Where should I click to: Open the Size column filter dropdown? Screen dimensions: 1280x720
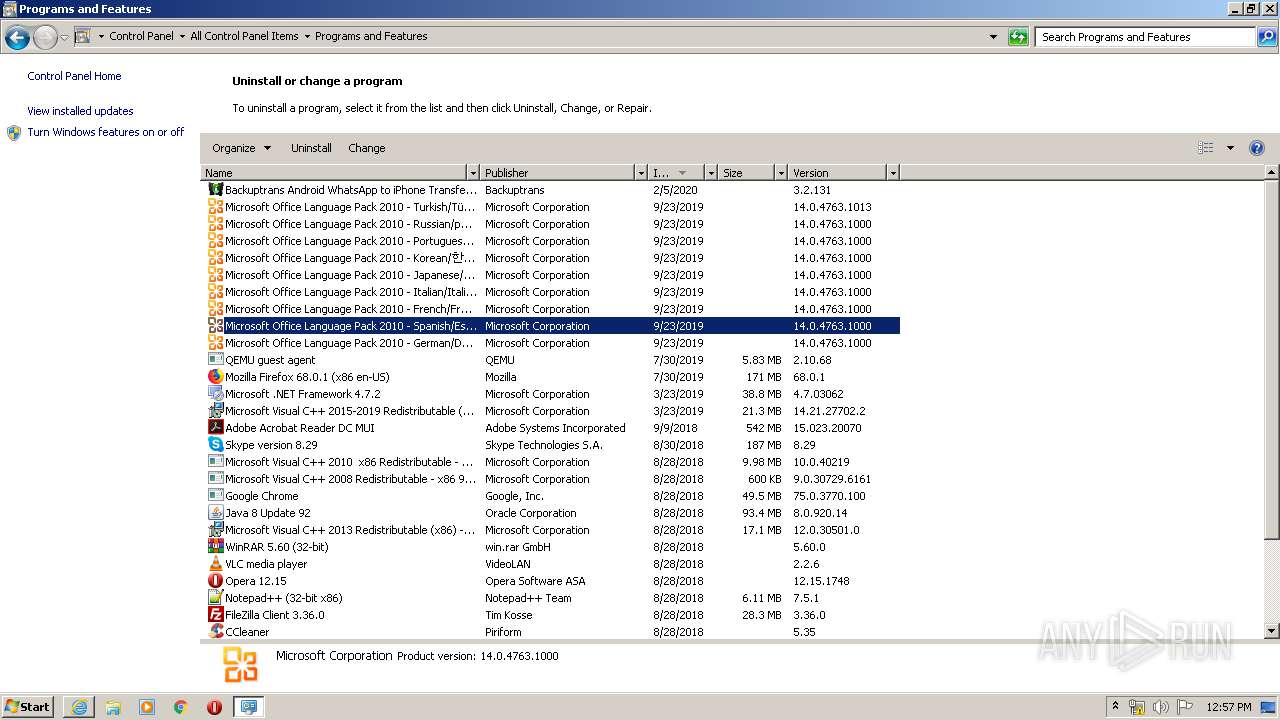point(781,173)
